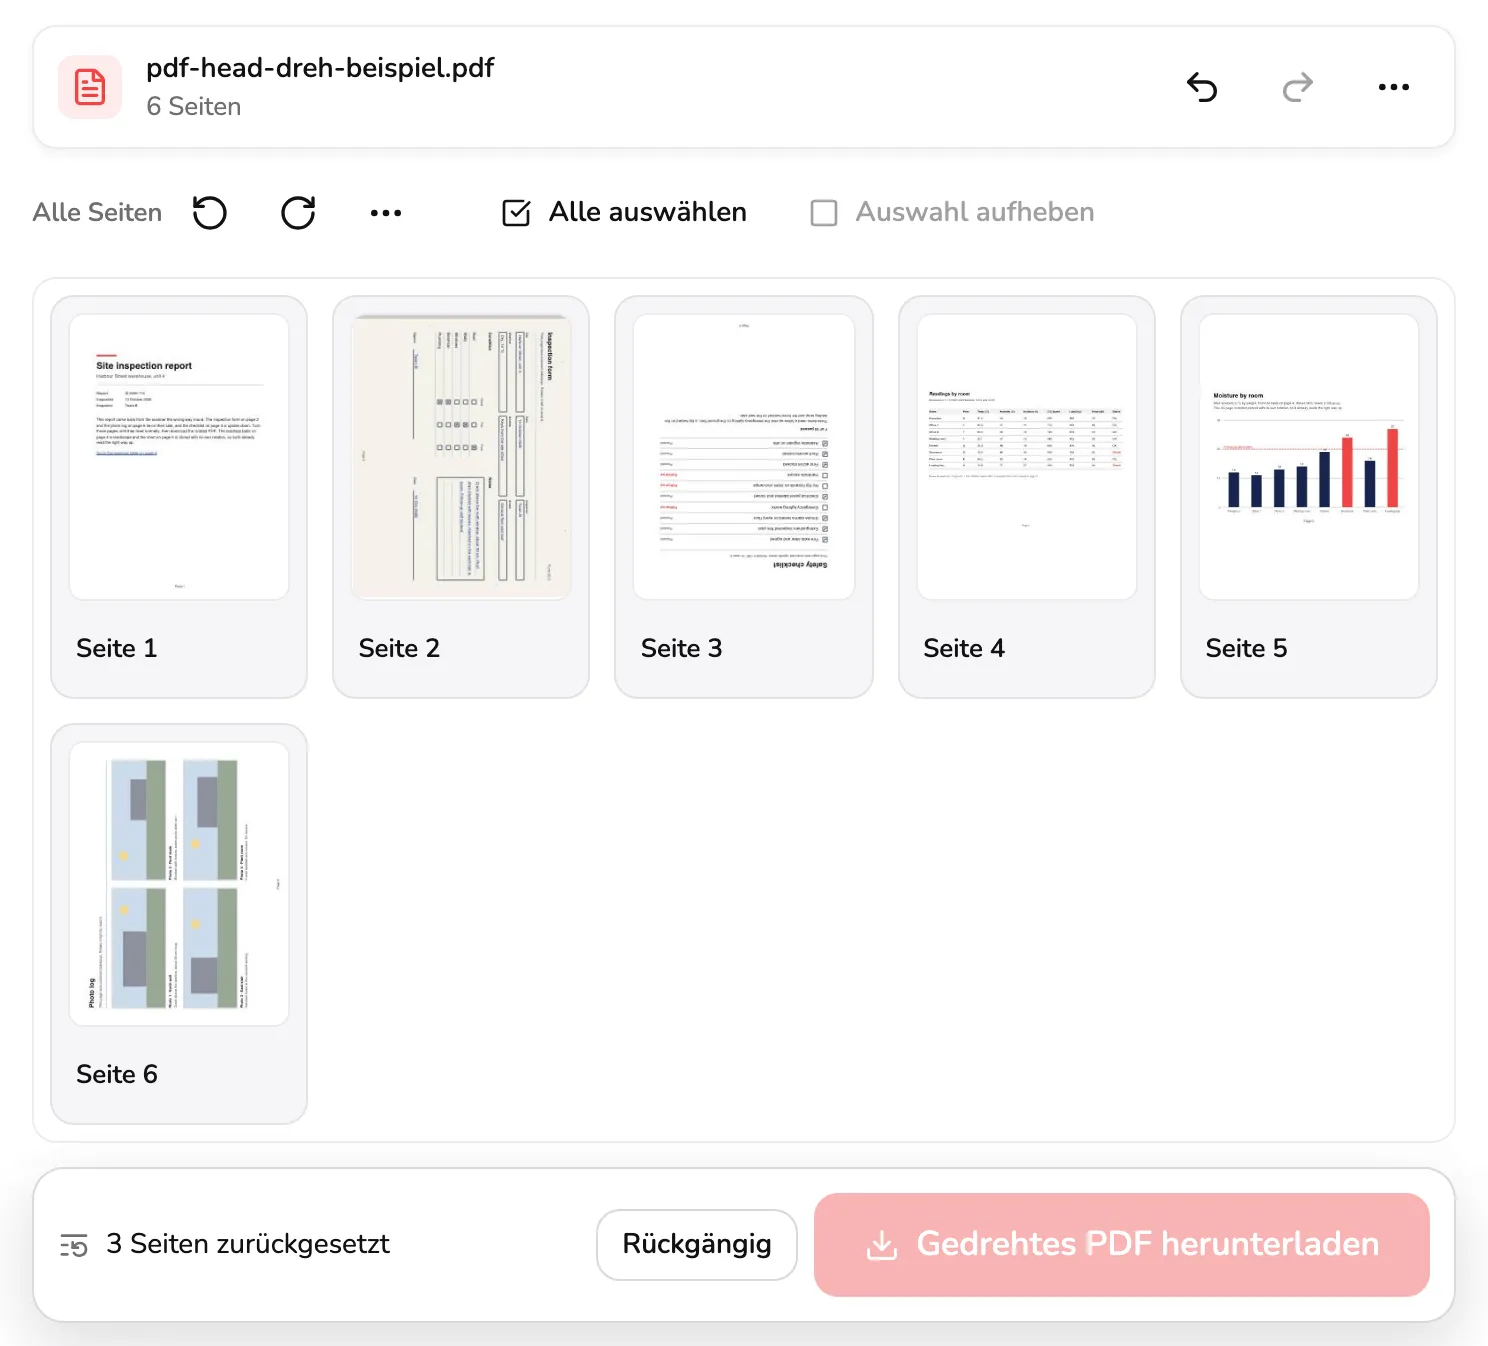
Task: Click the redo arrow in file header
Action: pyautogui.click(x=1298, y=87)
